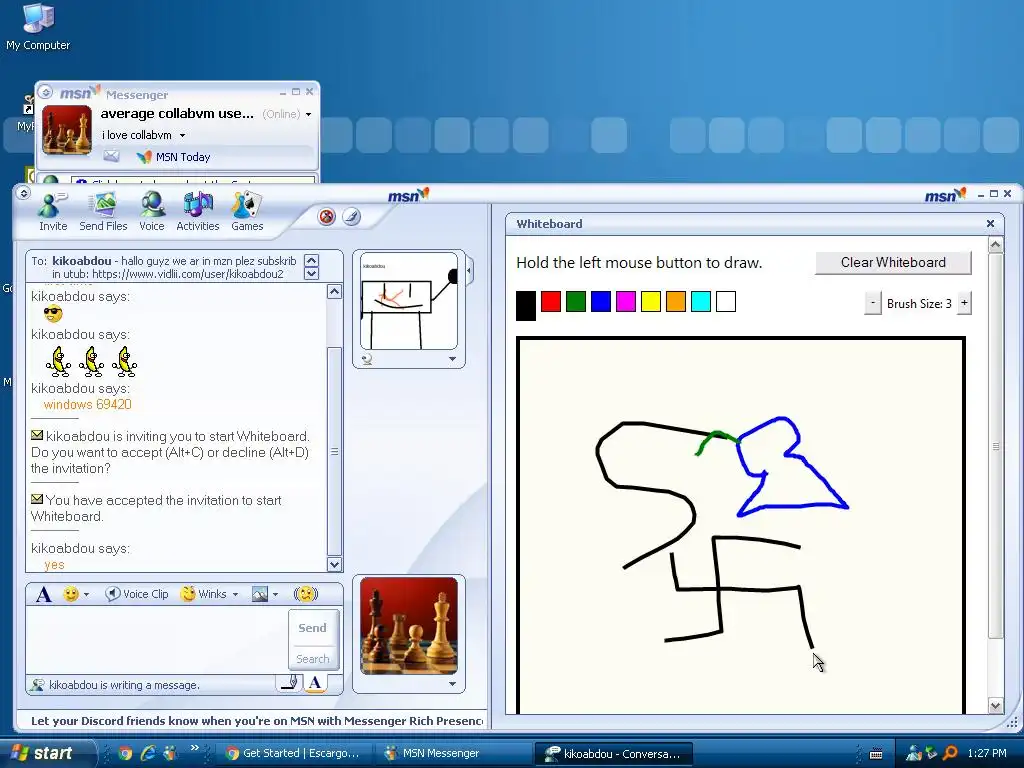Open the font formatting A icon
Viewport: 1024px width, 768px height.
point(44,594)
